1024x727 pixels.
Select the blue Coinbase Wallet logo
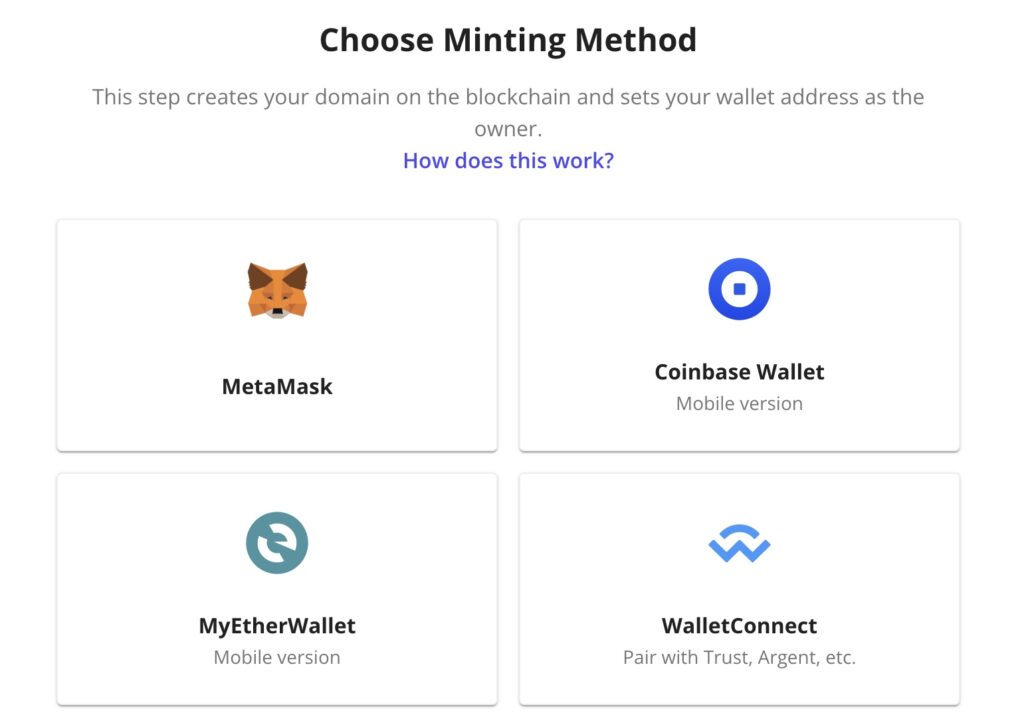point(739,289)
